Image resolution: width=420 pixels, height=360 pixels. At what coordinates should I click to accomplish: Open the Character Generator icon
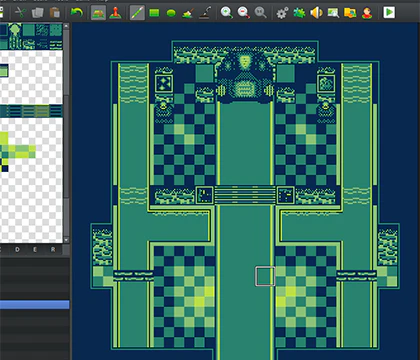click(367, 13)
